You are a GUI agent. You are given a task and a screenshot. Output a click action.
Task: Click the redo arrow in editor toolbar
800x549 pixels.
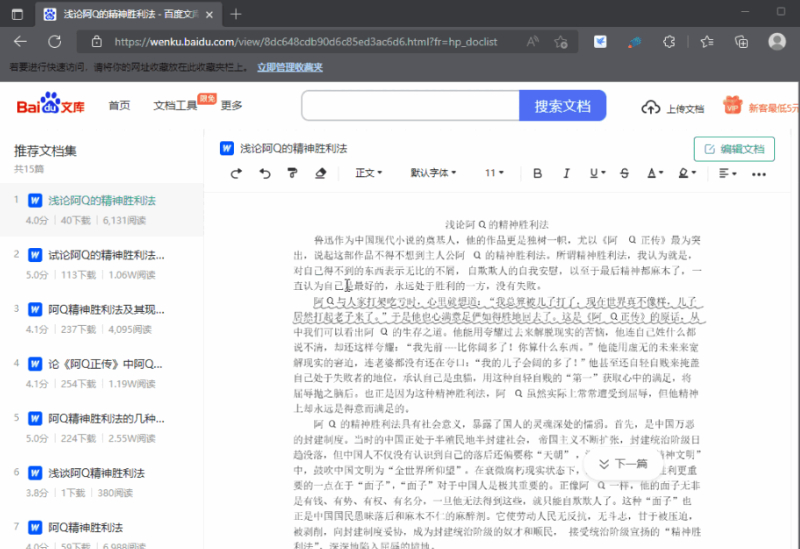pyautogui.click(x=236, y=173)
